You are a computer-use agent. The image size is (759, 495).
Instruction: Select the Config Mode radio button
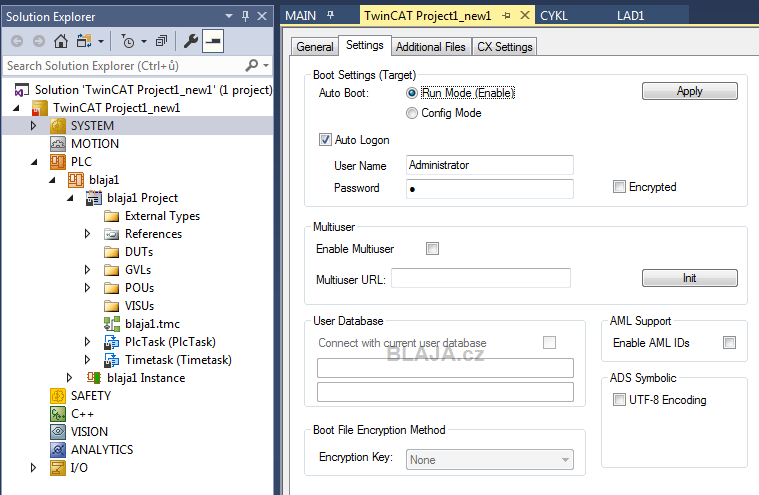coord(411,113)
